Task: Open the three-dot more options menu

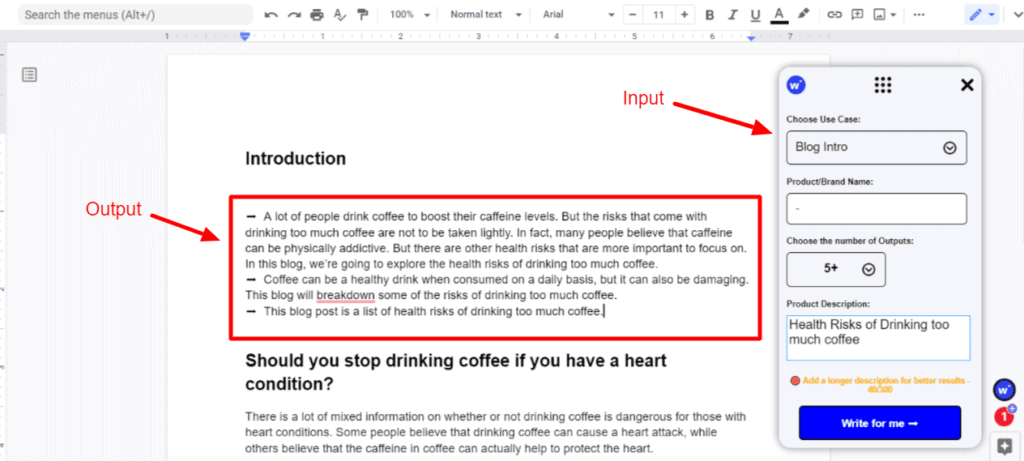Action: pyautogui.click(x=919, y=15)
